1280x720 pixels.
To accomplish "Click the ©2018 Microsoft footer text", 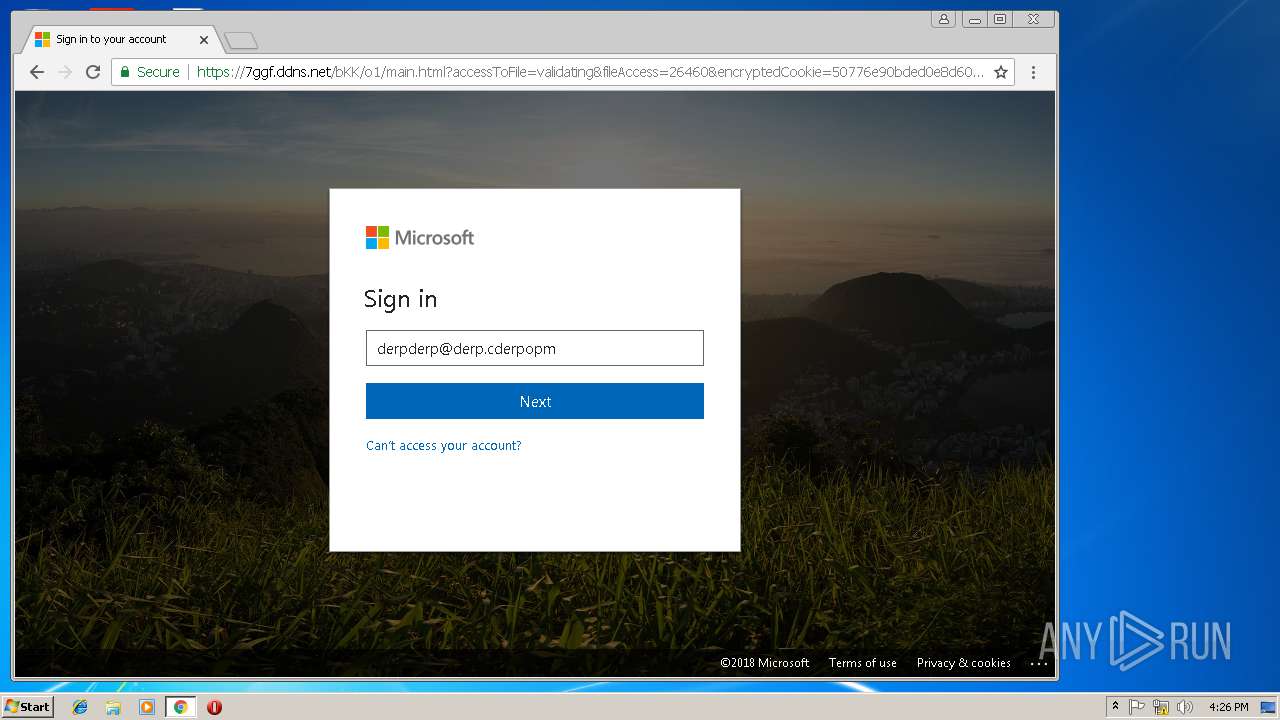I will (x=765, y=663).
